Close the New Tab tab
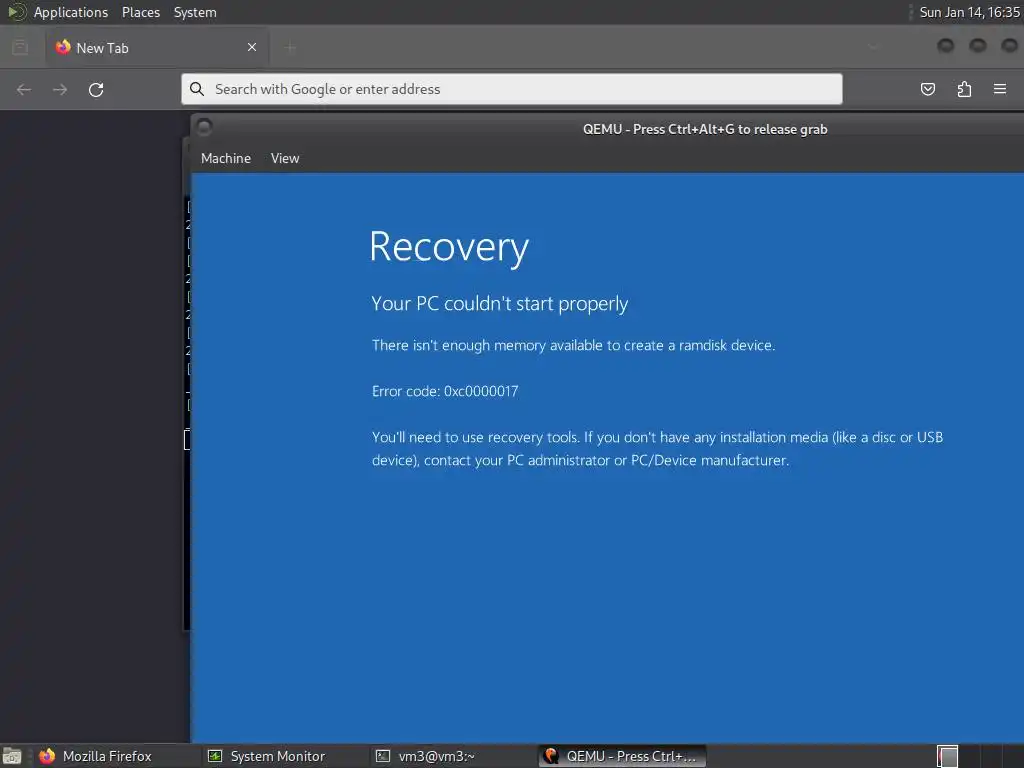The width and height of the screenshot is (1024, 768). tap(252, 47)
